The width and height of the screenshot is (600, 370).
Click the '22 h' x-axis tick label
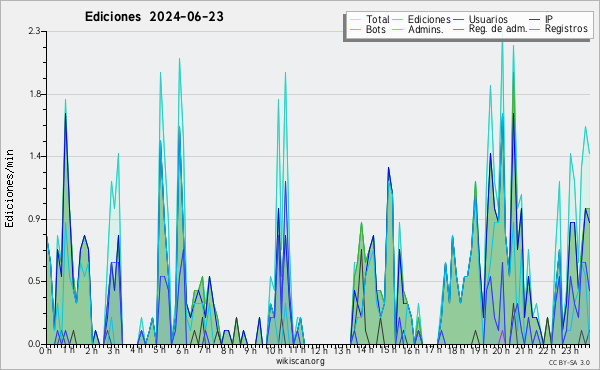tap(546, 351)
